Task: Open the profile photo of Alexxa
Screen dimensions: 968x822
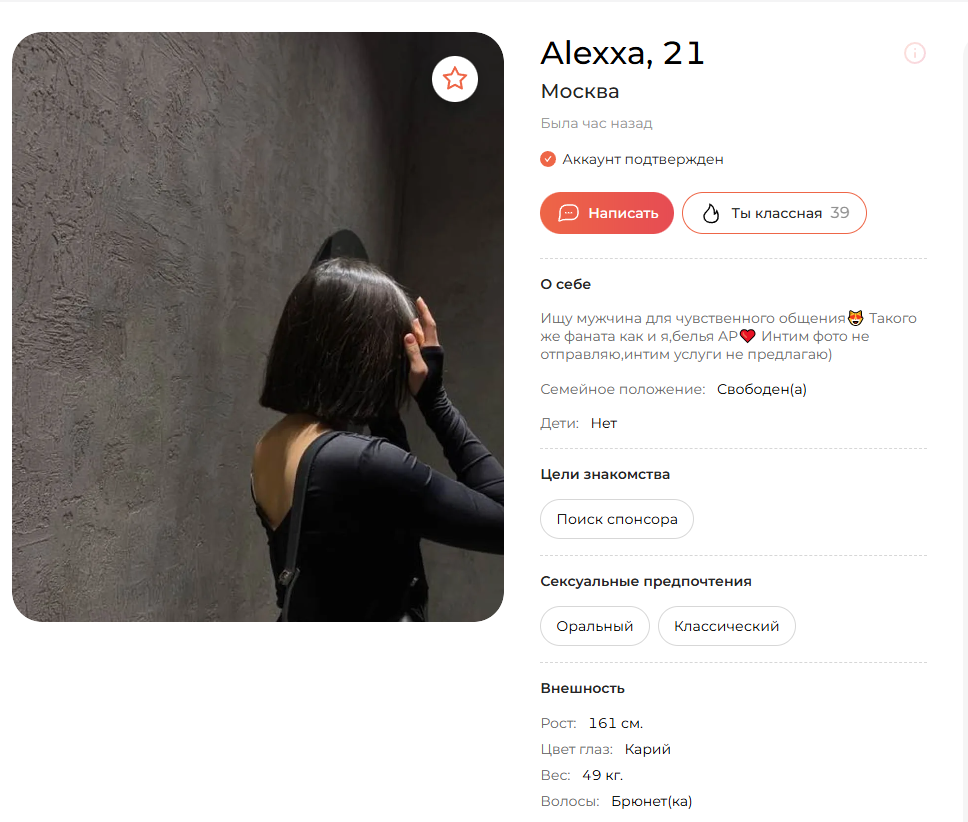Action: [258, 326]
